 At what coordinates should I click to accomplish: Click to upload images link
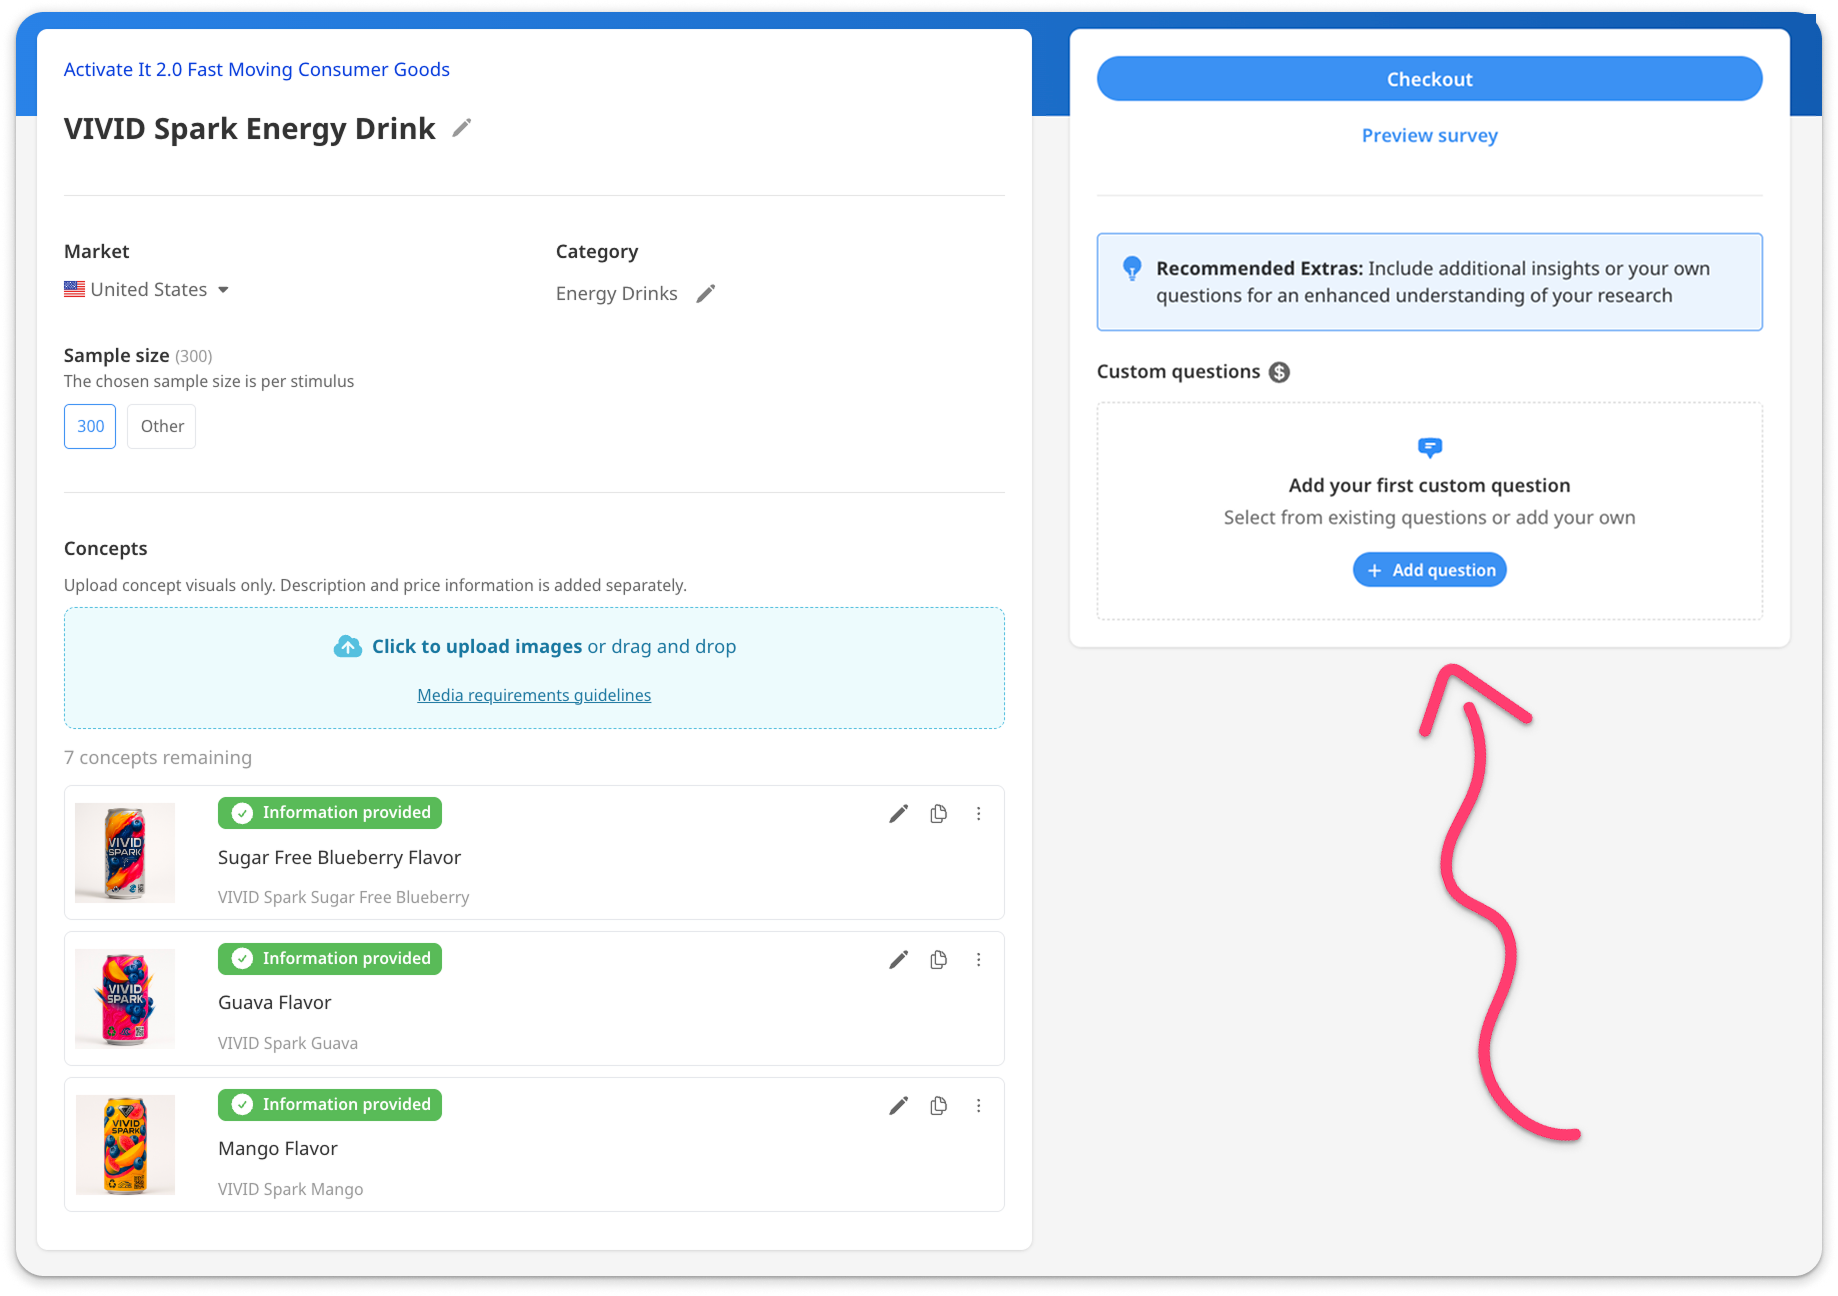click(477, 646)
